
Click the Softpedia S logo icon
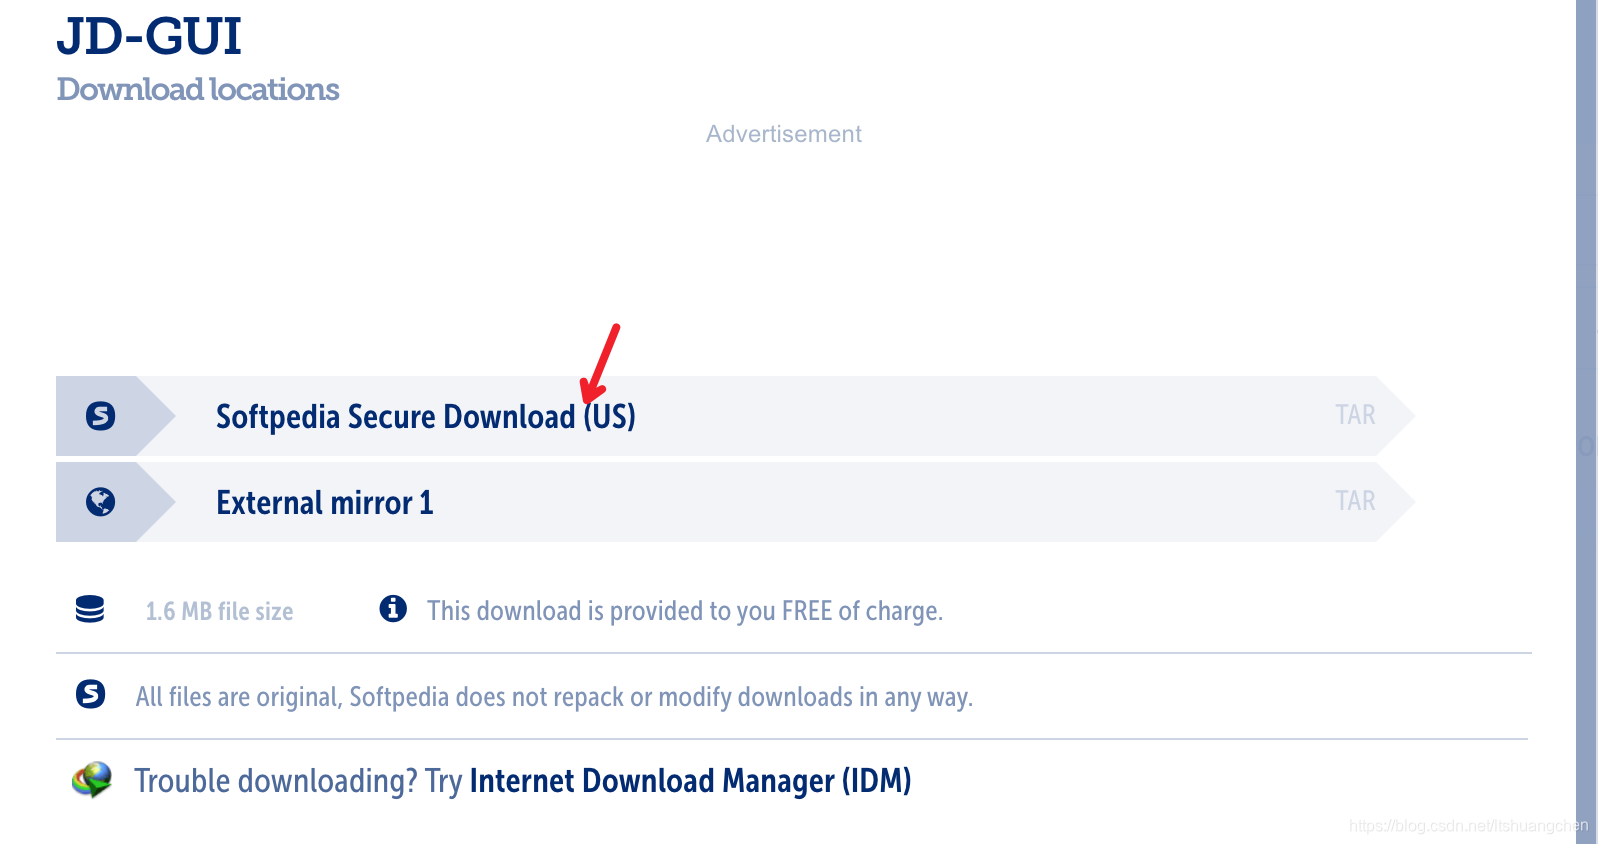pos(100,415)
